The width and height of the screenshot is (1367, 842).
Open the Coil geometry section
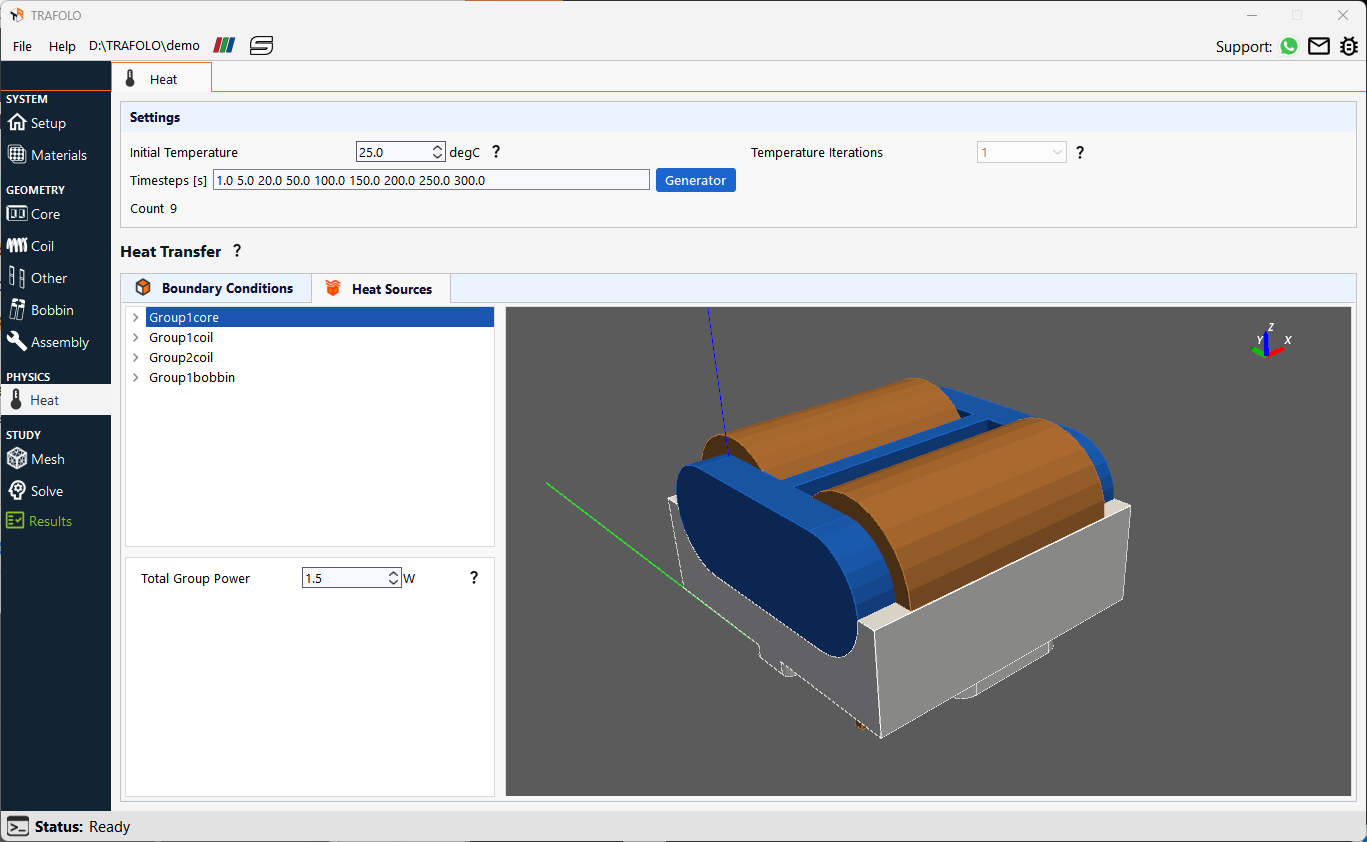coord(42,245)
